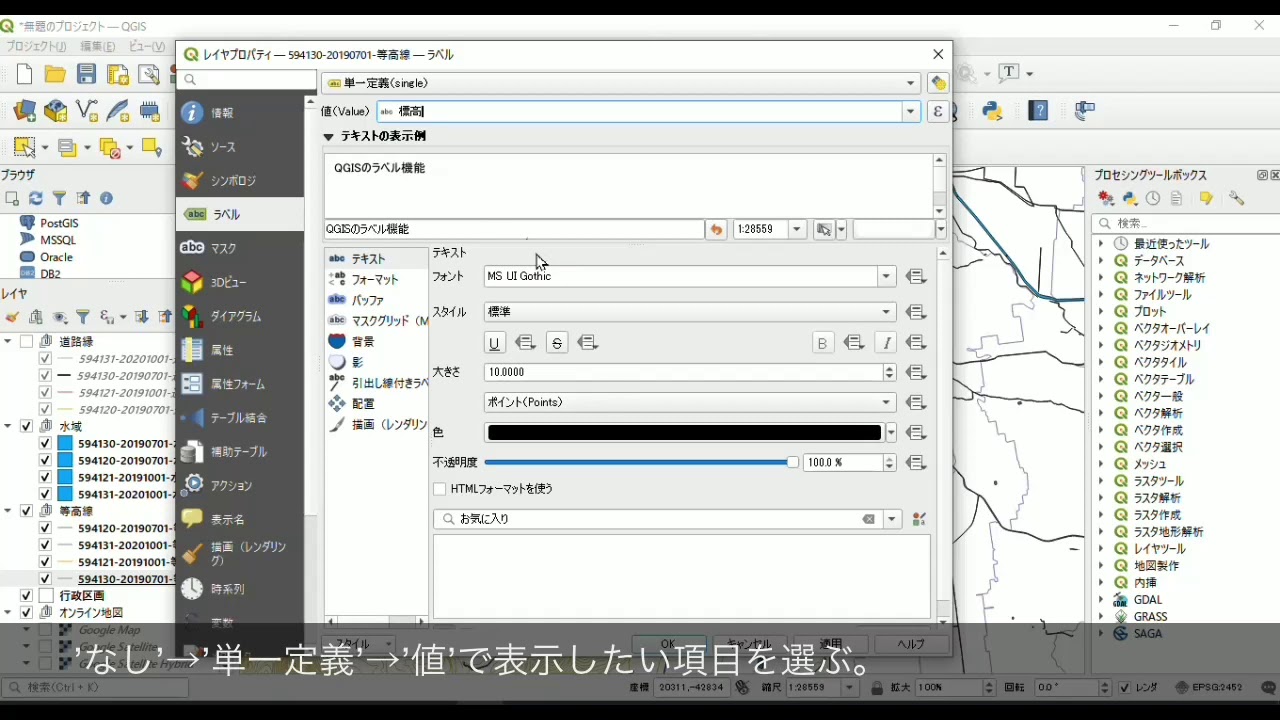This screenshot has width=1280, height=720.
Task: Open the シンボロジ (Symbology) page
Action: tap(239, 181)
